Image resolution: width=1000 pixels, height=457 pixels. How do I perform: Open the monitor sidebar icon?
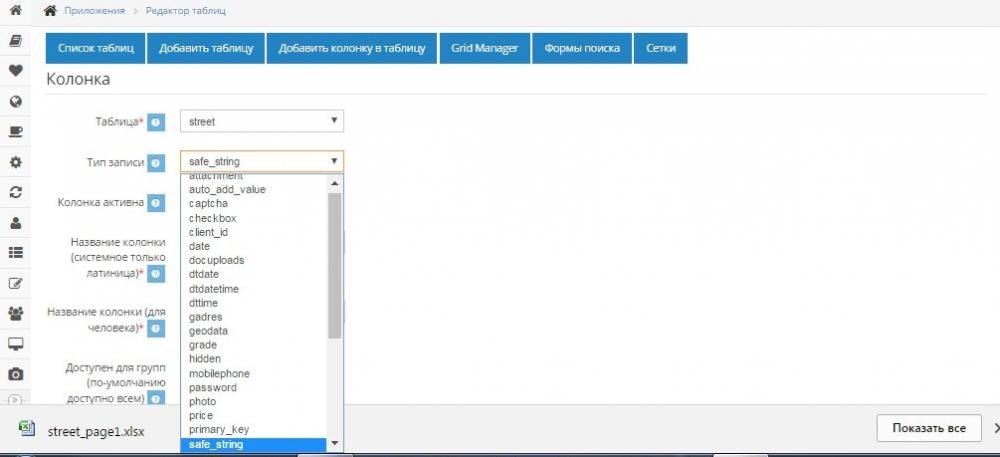(15, 344)
